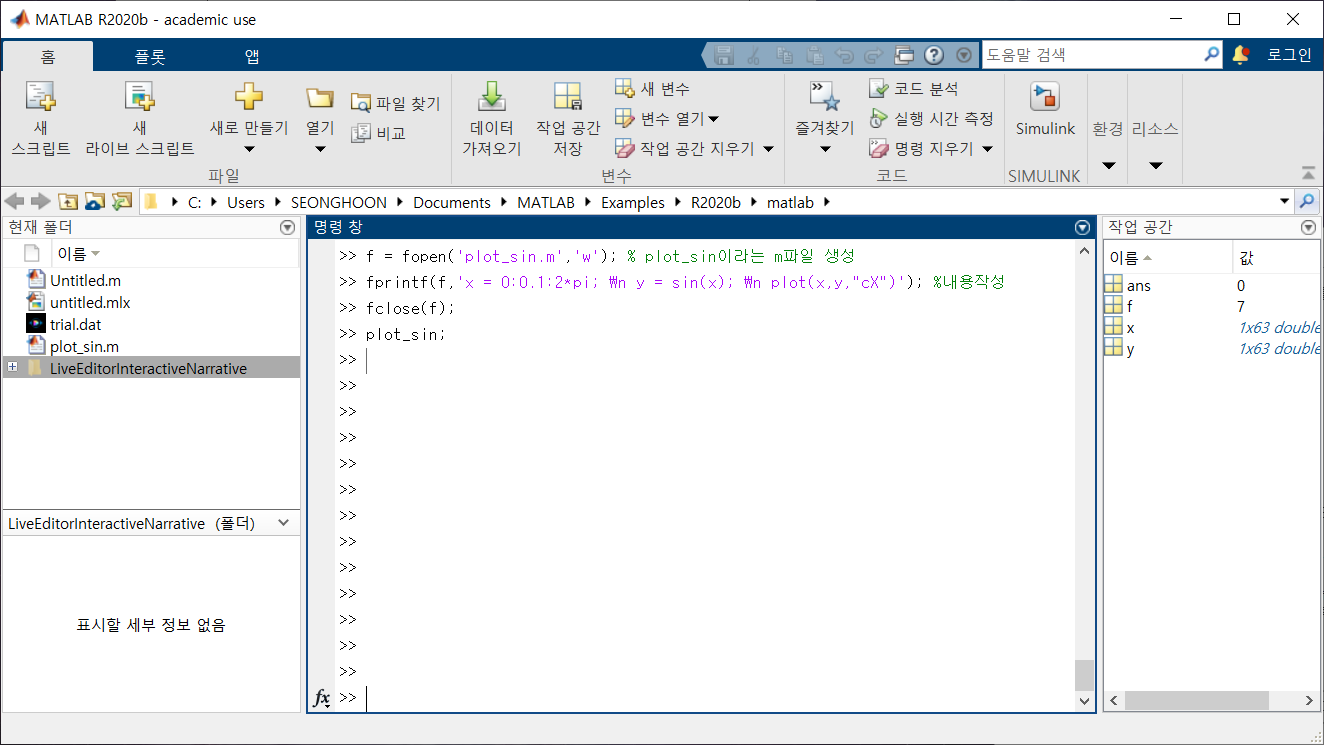The height and width of the screenshot is (745, 1324).
Task: Open the notifications bell icon
Action: [x=1241, y=55]
